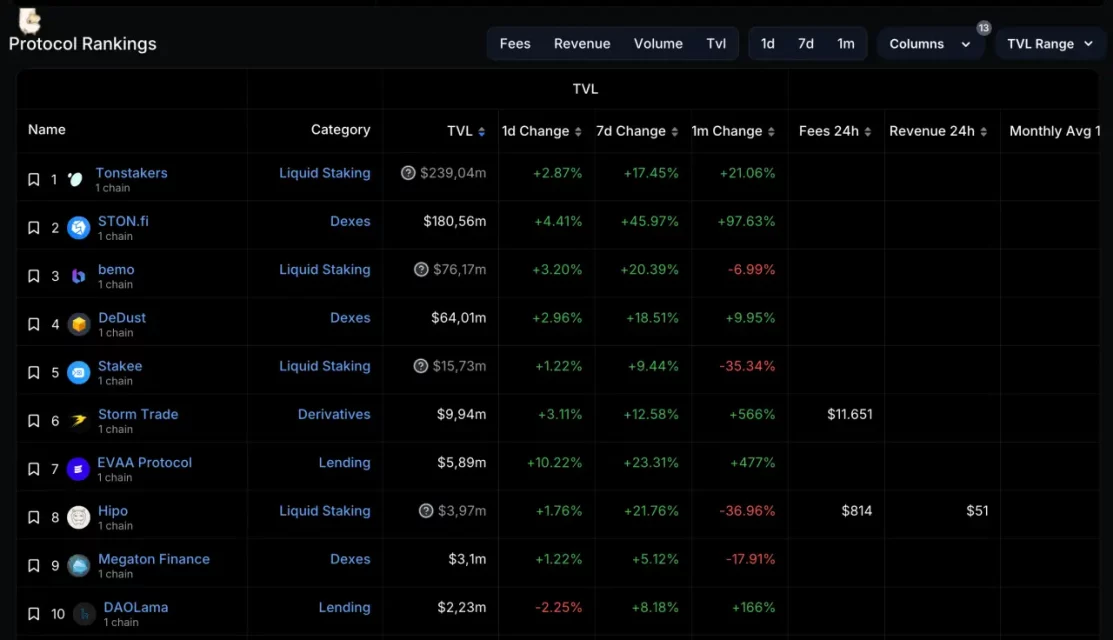Select the Fees tab
Screen dimensions: 1113x640
515,44
